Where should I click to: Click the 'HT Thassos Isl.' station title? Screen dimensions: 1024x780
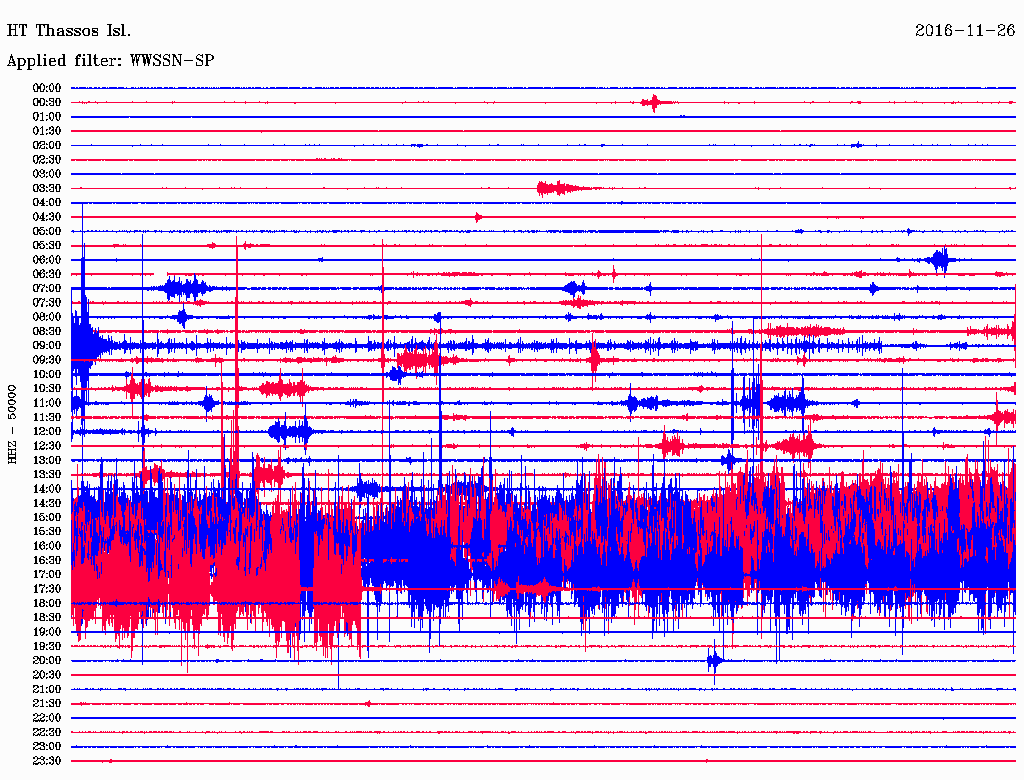coord(69,31)
